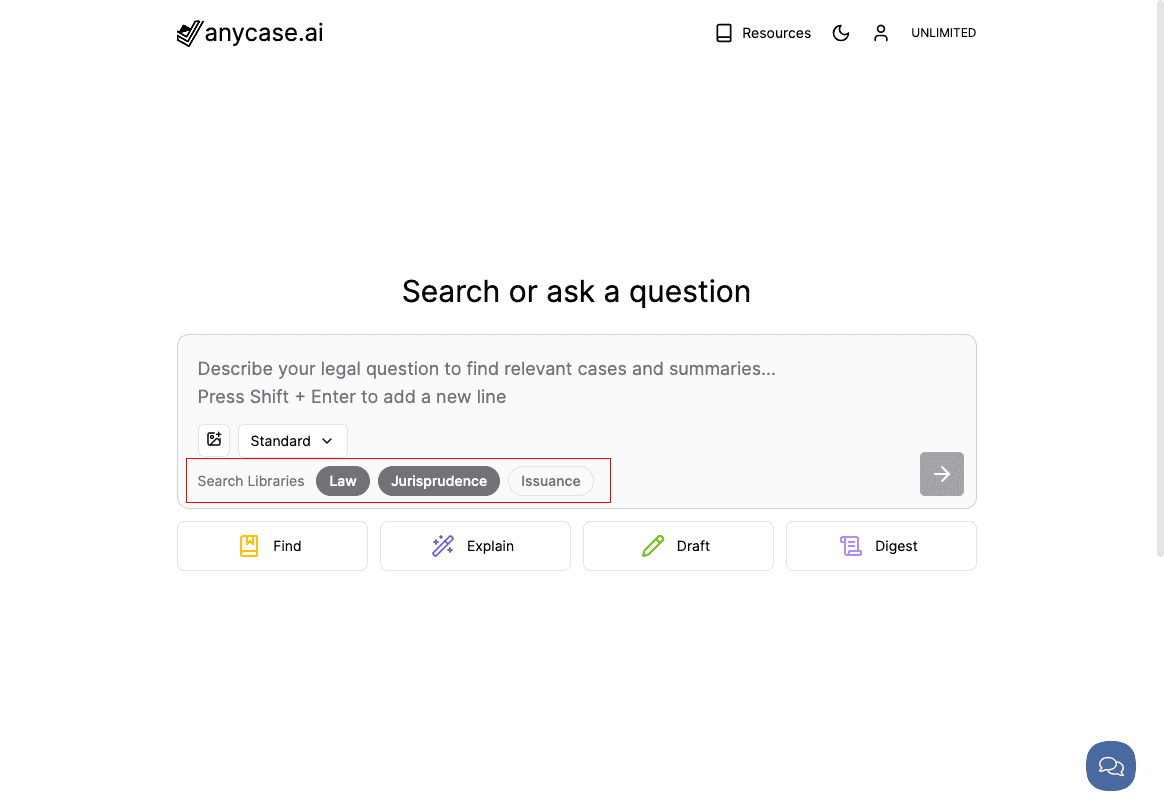The image size is (1164, 812).
Task: Toggle the Law library filter
Action: pos(342,481)
